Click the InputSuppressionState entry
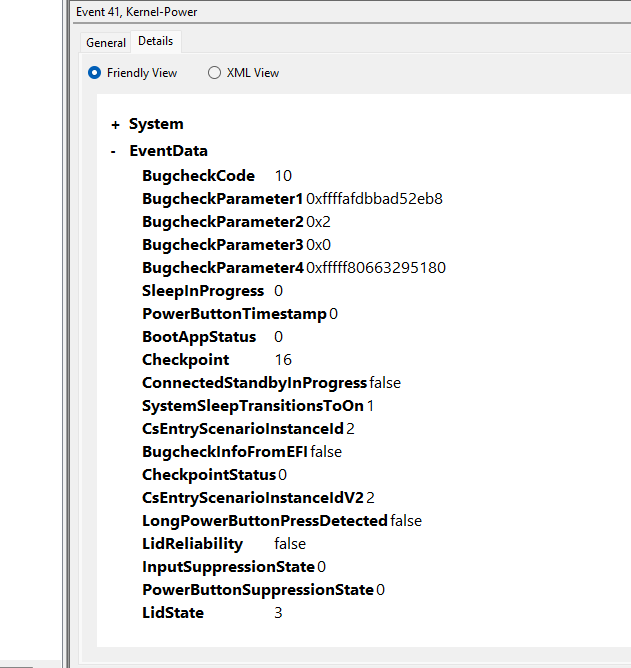The width and height of the screenshot is (631, 668). tap(233, 567)
